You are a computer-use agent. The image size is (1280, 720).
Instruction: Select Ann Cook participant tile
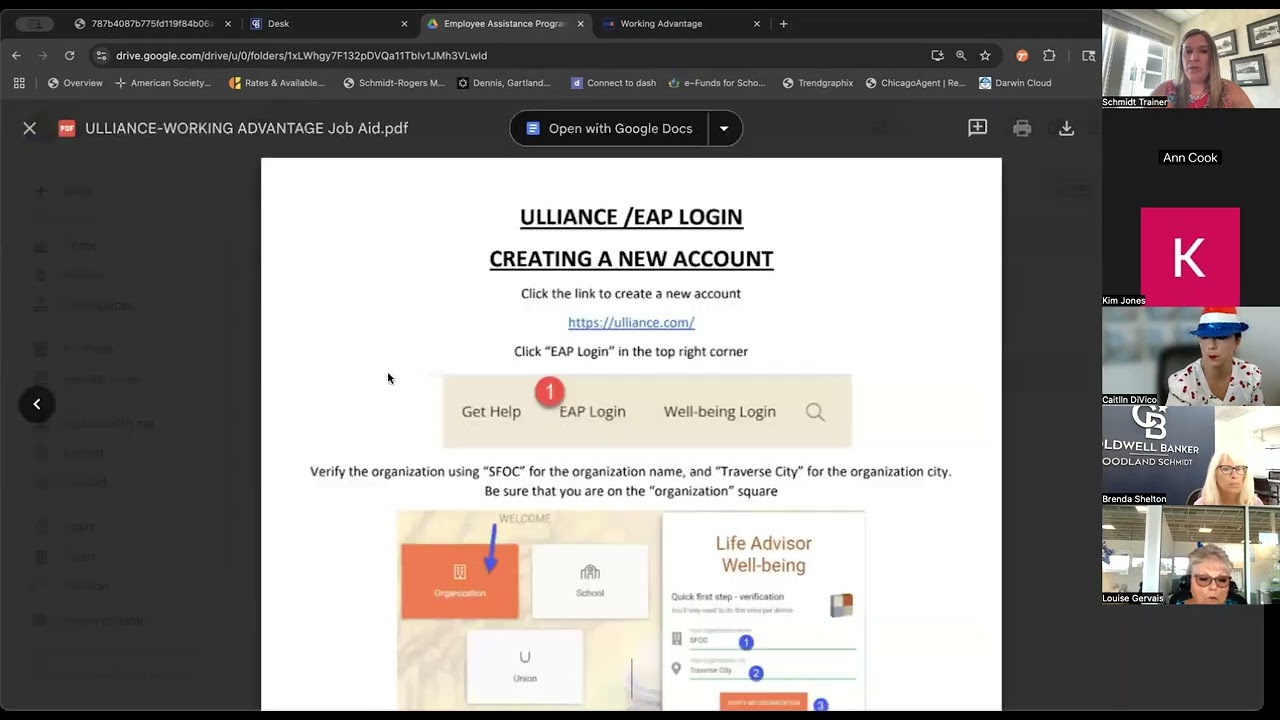coord(1190,157)
